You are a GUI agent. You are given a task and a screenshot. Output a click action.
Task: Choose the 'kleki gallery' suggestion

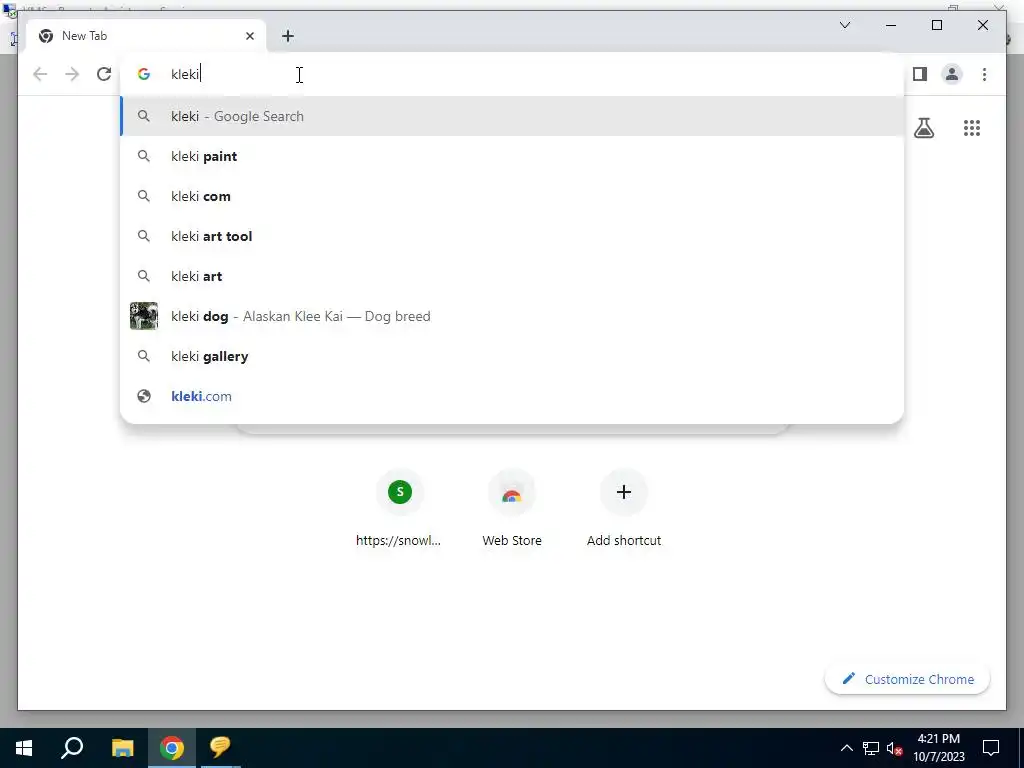pos(512,356)
